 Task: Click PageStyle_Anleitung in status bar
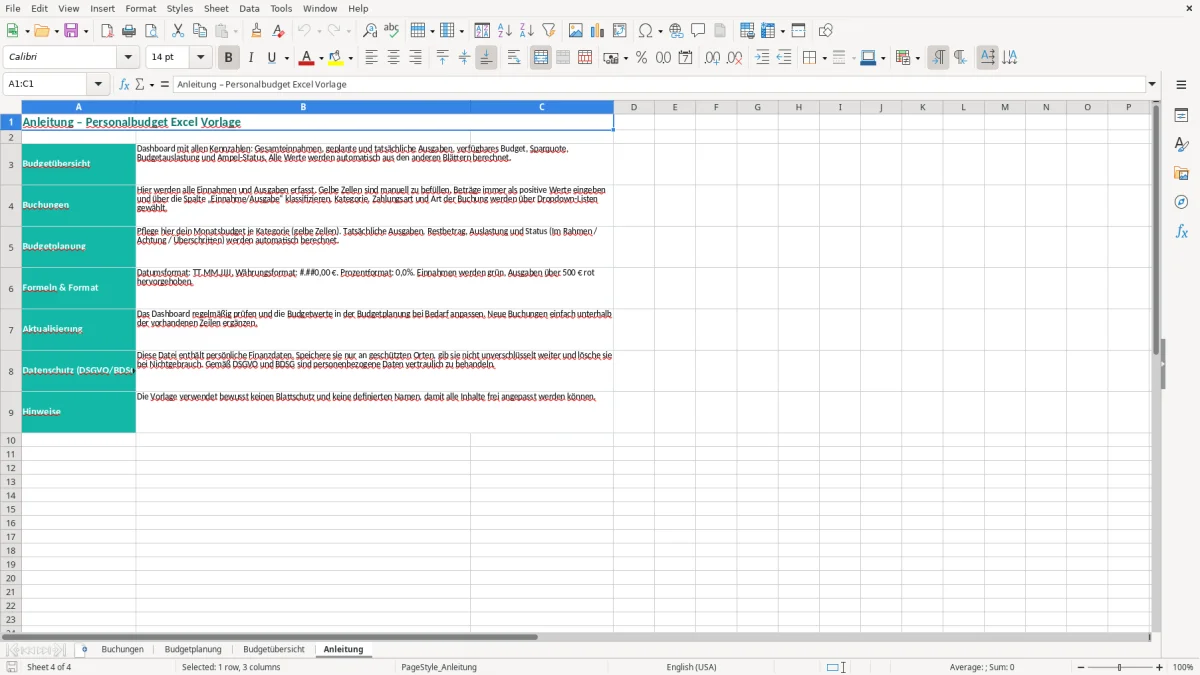point(439,667)
